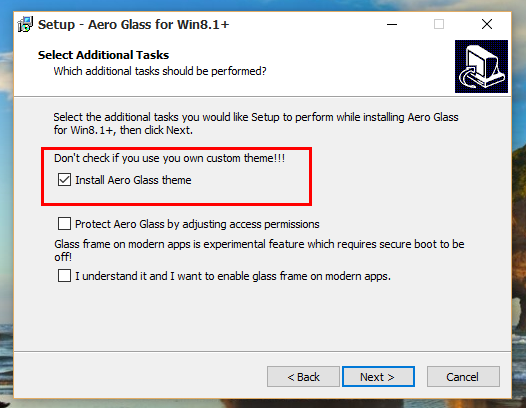Minimize the Aero Glass Setup window
526x408 pixels.
[x=391, y=24]
